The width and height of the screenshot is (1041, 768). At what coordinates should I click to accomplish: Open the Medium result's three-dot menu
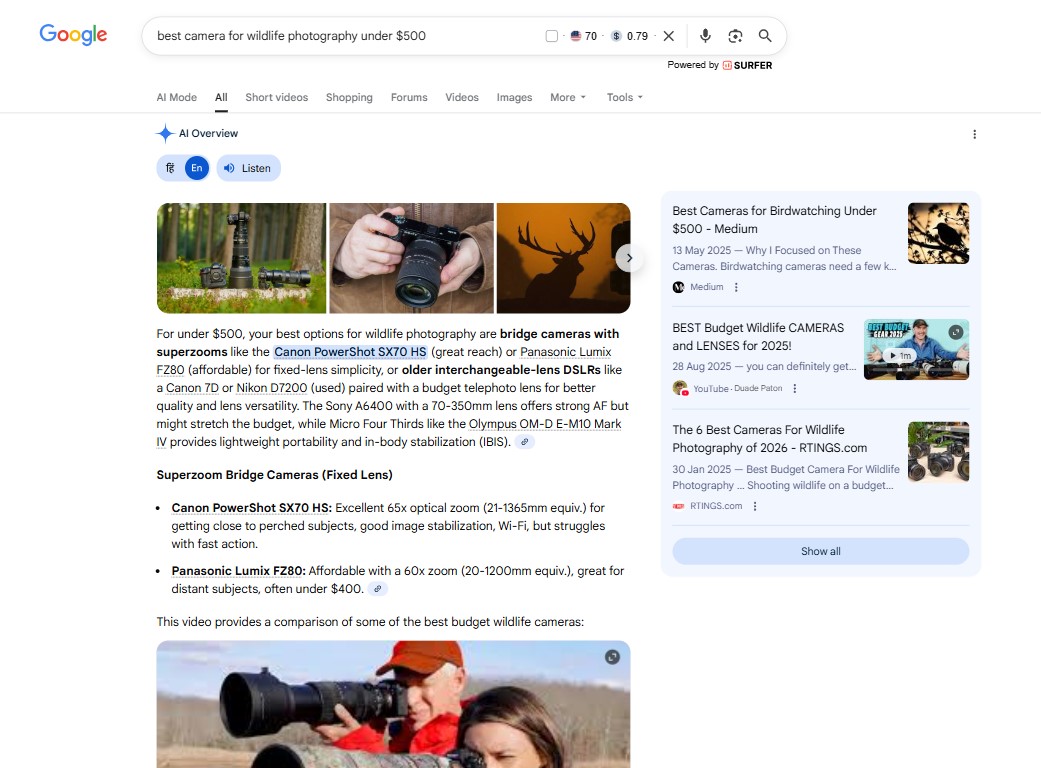pyautogui.click(x=736, y=287)
